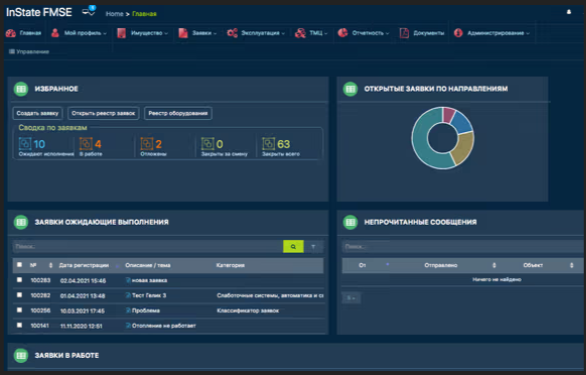Click the green Открытые заявки по направлениям panel icon
The image size is (586, 375).
350,89
